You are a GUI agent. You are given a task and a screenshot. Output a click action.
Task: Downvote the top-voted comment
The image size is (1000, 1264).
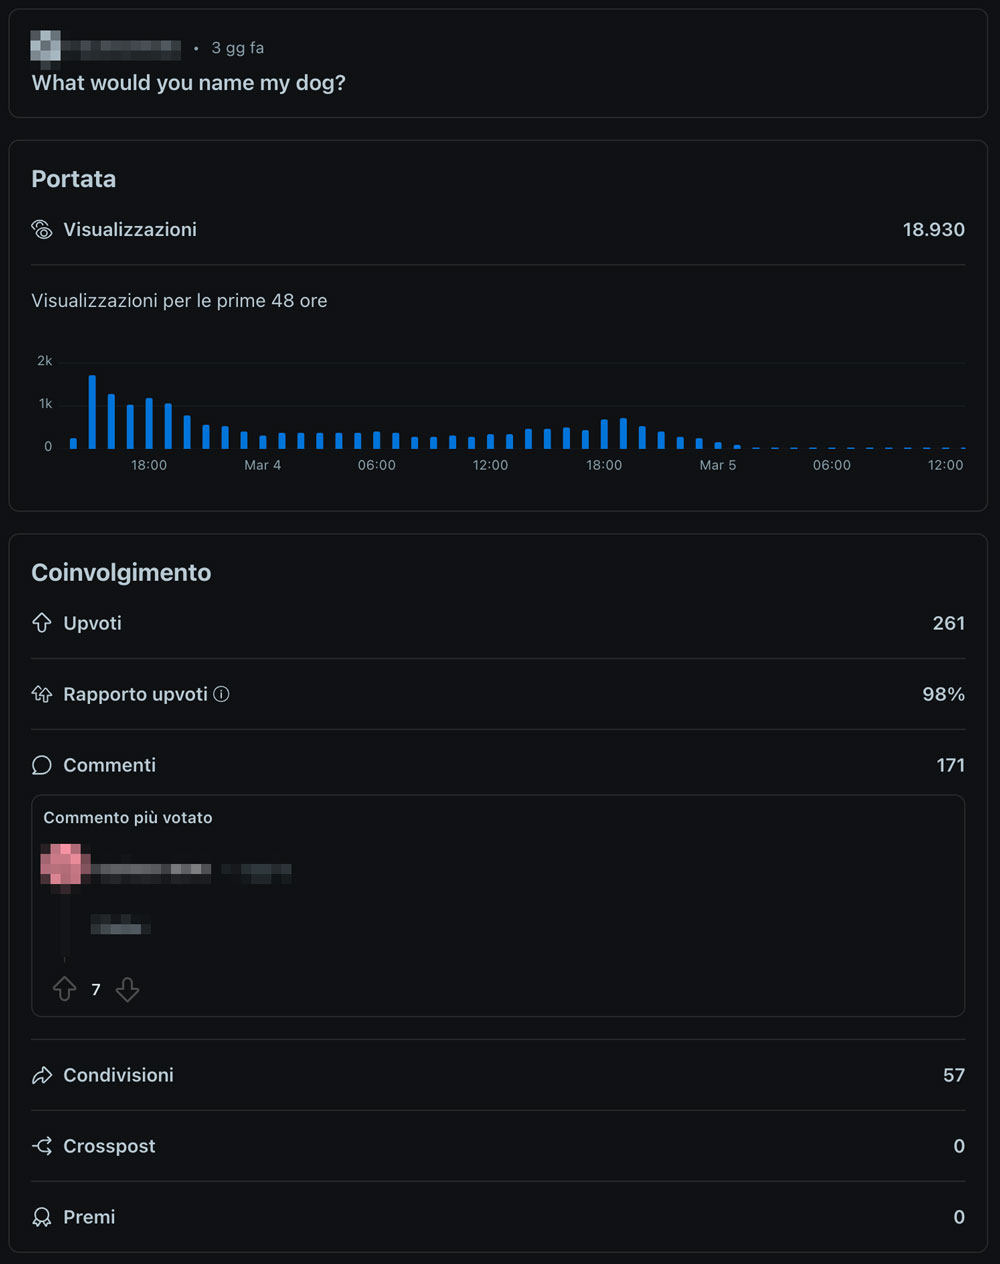tap(127, 989)
